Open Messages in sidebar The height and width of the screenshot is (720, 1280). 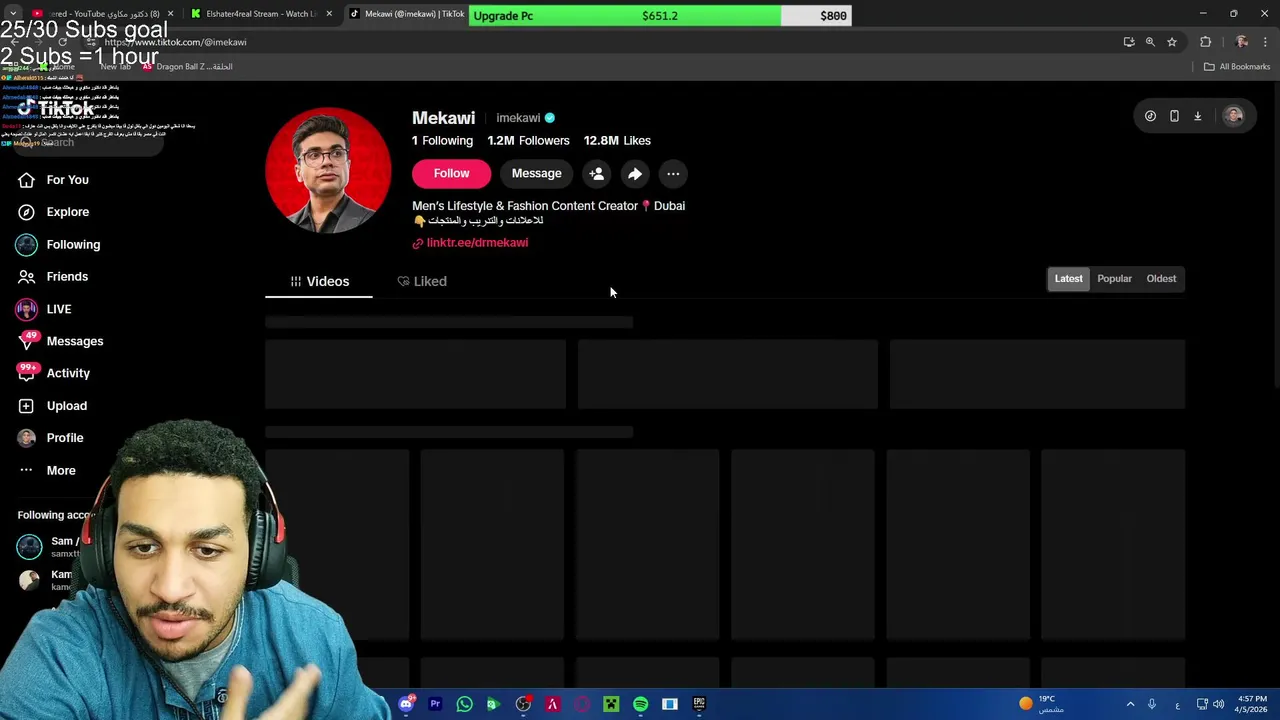74,341
